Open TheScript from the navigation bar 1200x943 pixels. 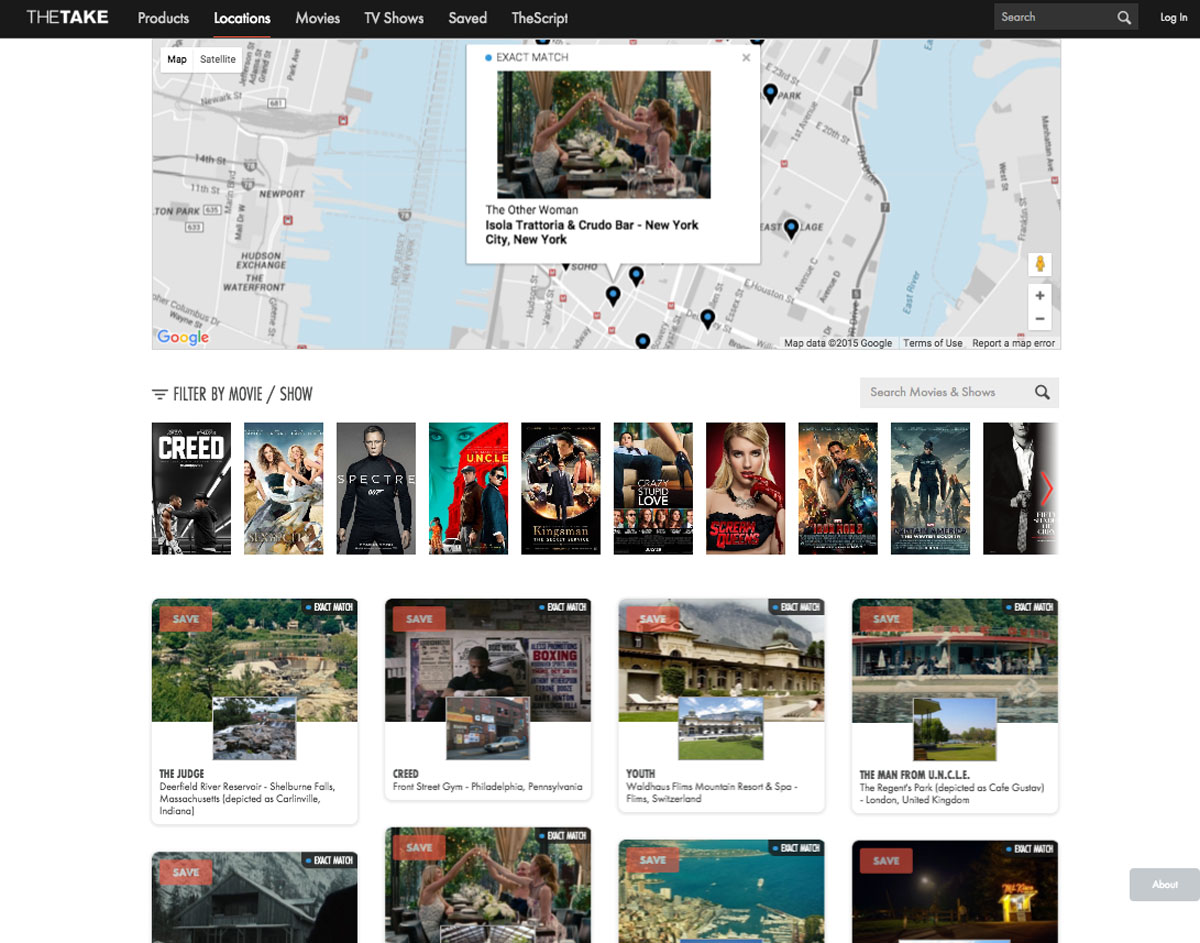540,18
